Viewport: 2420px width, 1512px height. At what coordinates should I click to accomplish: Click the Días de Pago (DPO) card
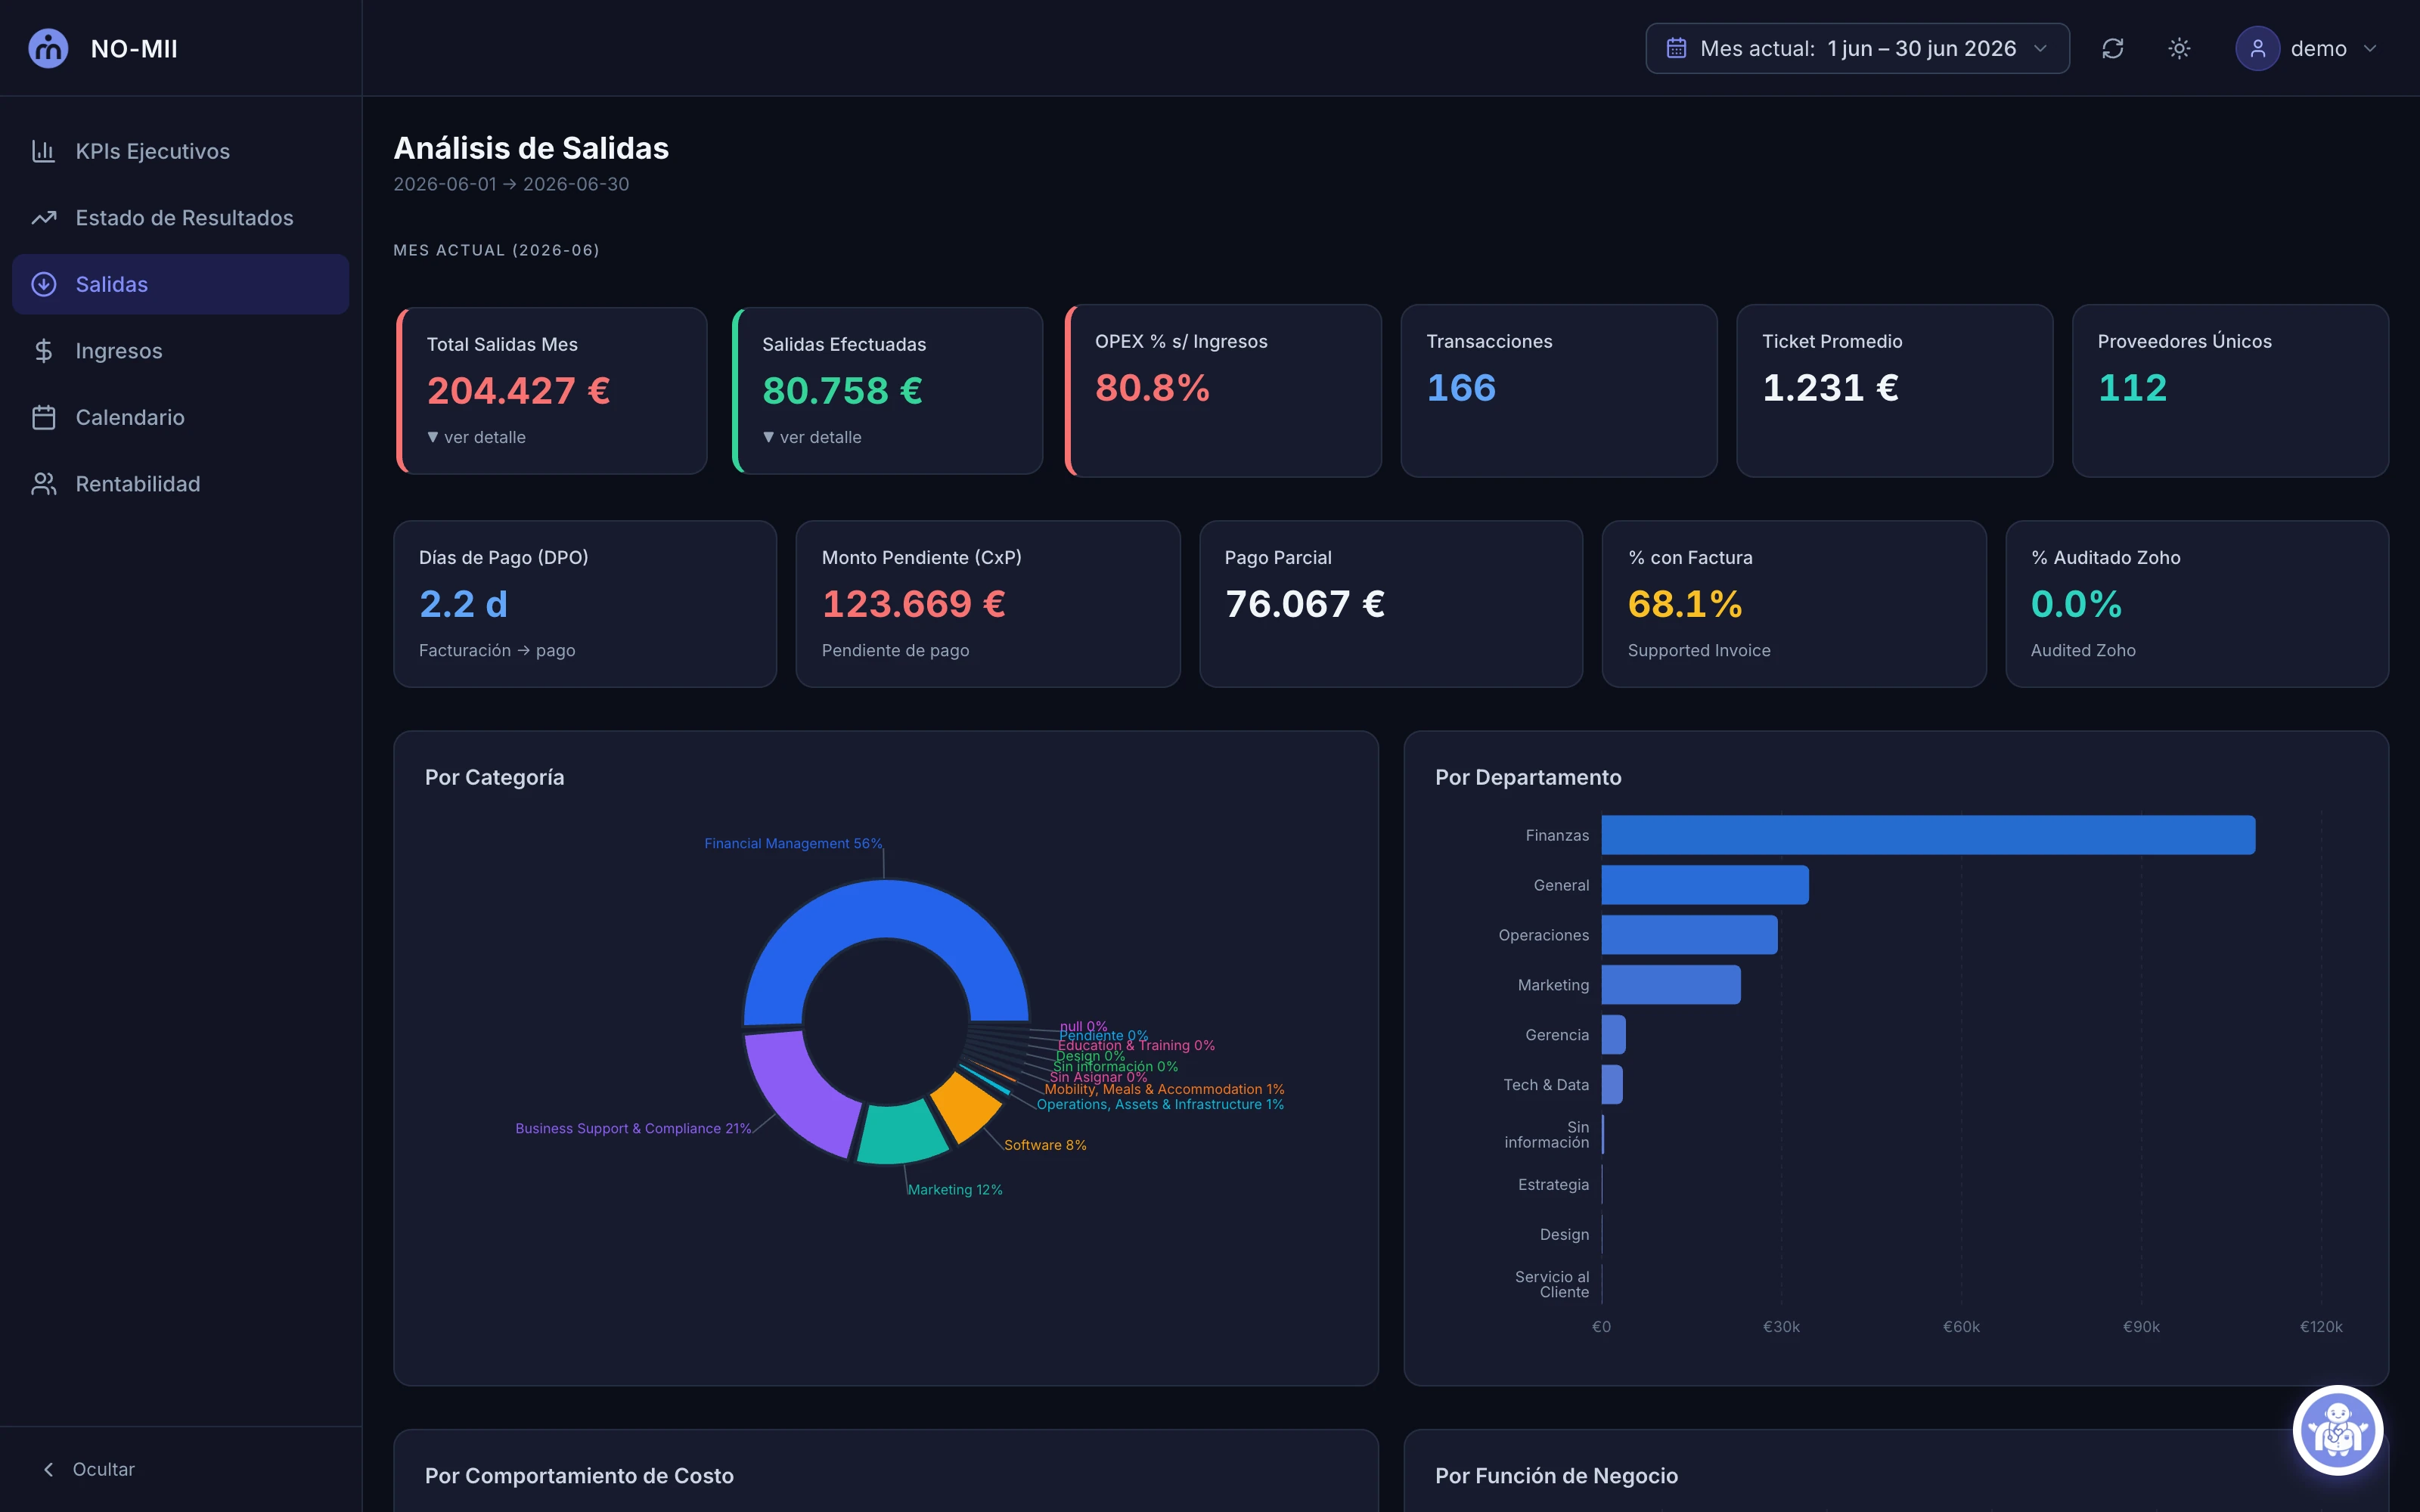tap(585, 604)
